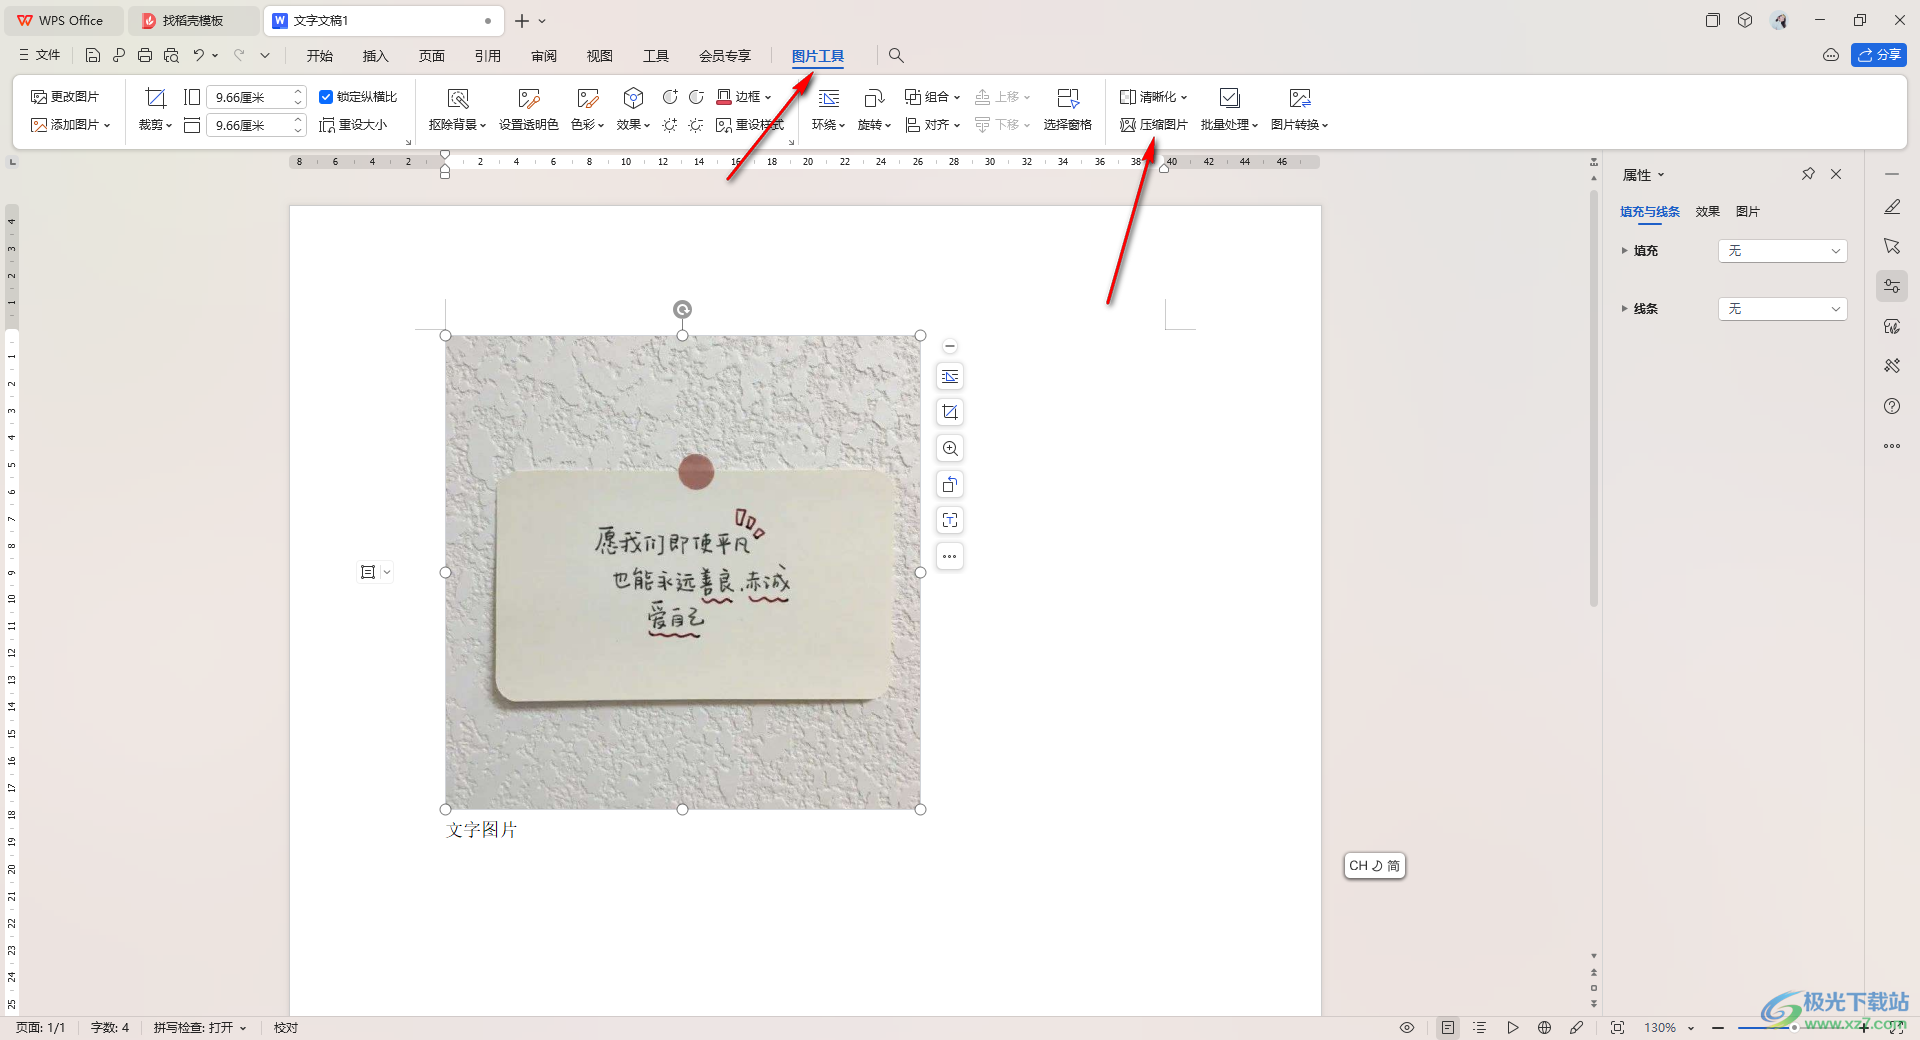Open Batch Processing (批量处理) icon
The height and width of the screenshot is (1040, 1920).
pyautogui.click(x=1229, y=98)
